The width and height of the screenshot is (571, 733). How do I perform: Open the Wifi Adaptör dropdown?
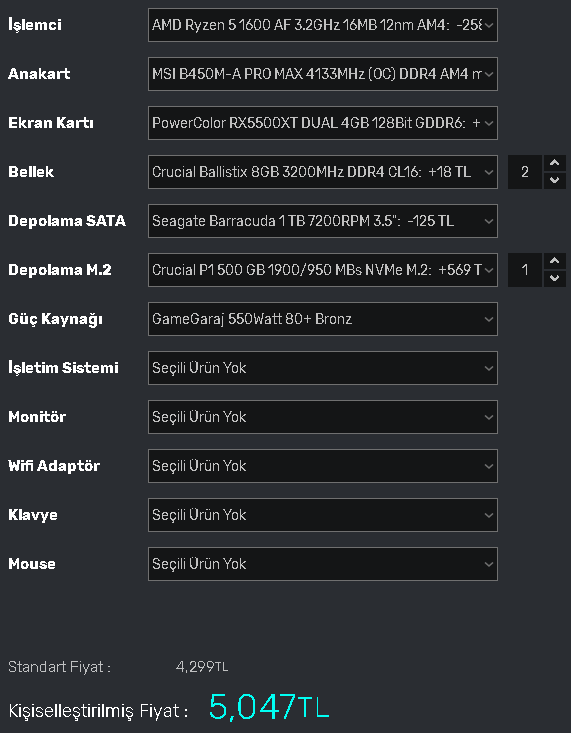[323, 466]
